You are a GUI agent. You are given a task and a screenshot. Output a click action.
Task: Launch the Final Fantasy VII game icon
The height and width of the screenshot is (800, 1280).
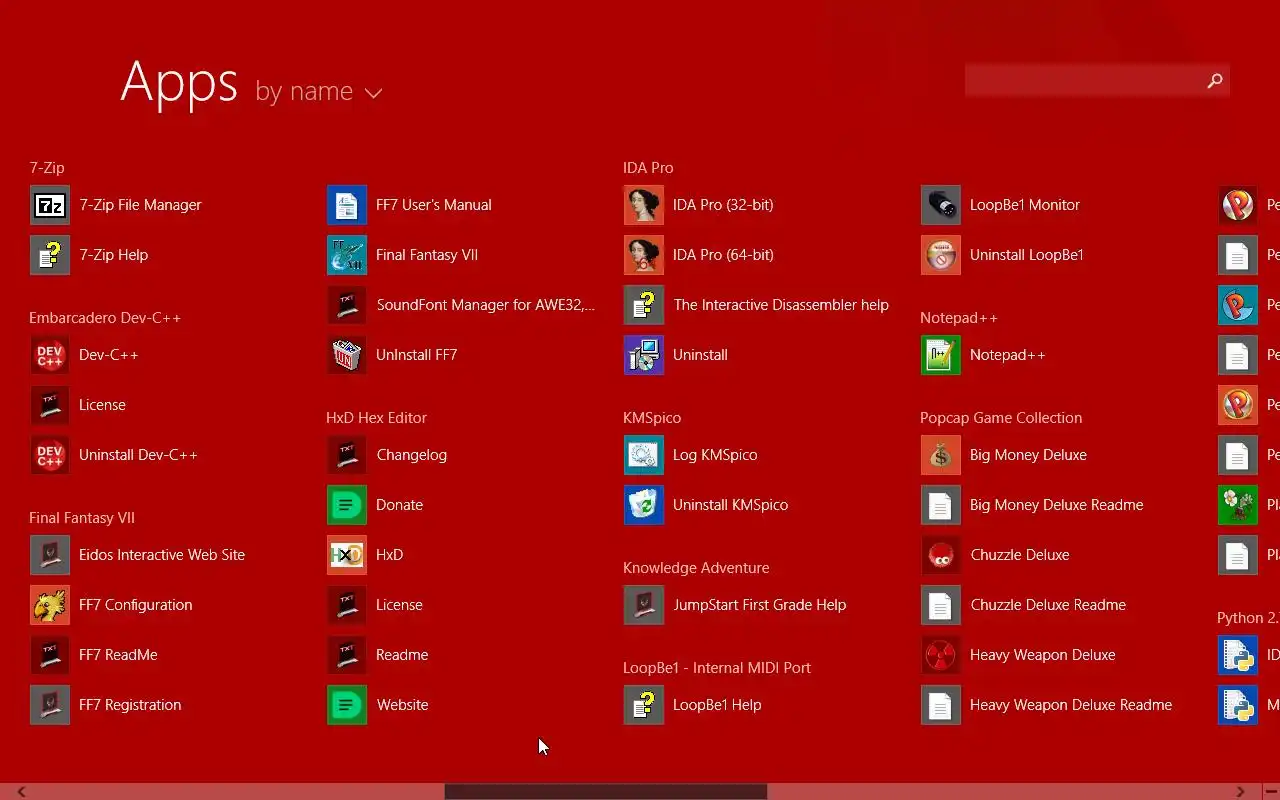tap(347, 255)
